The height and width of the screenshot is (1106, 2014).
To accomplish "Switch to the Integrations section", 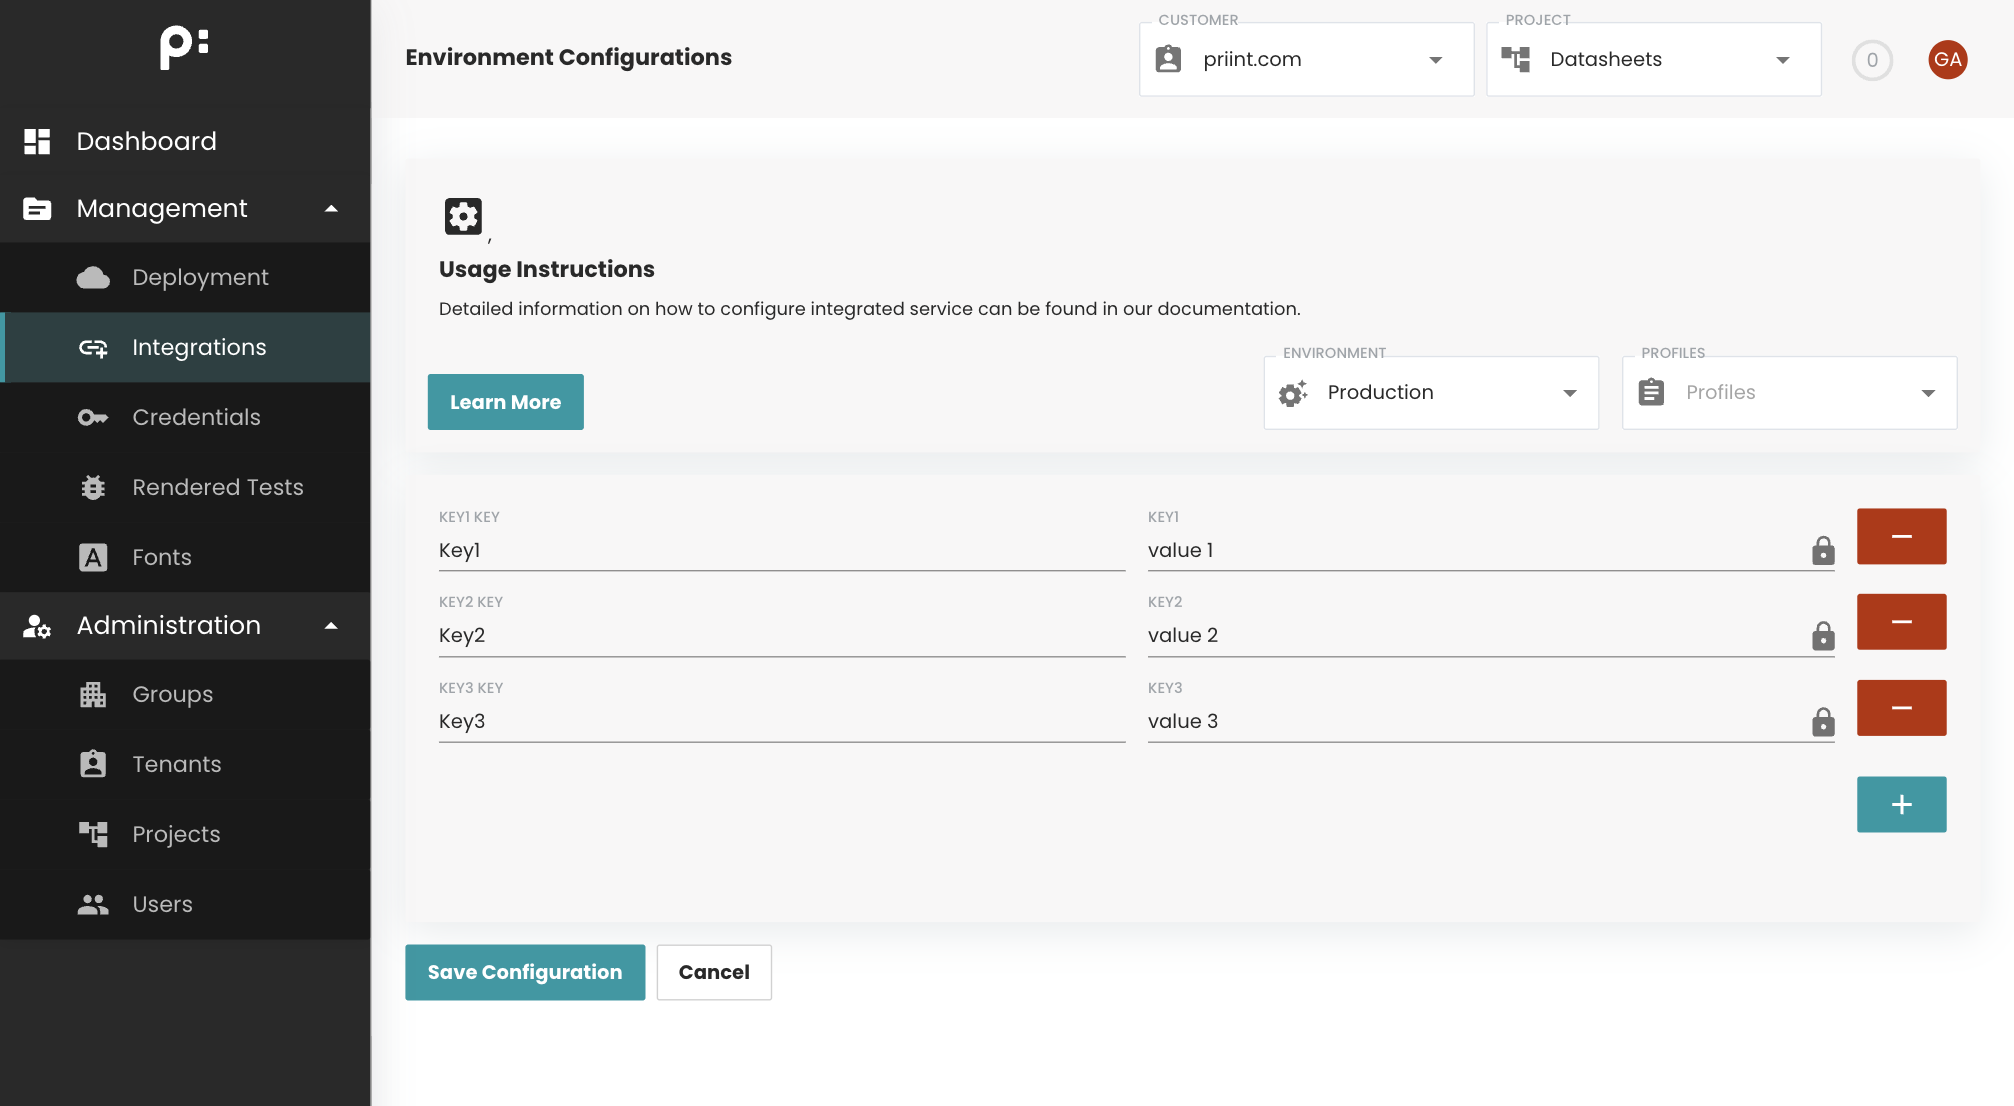I will 199,347.
